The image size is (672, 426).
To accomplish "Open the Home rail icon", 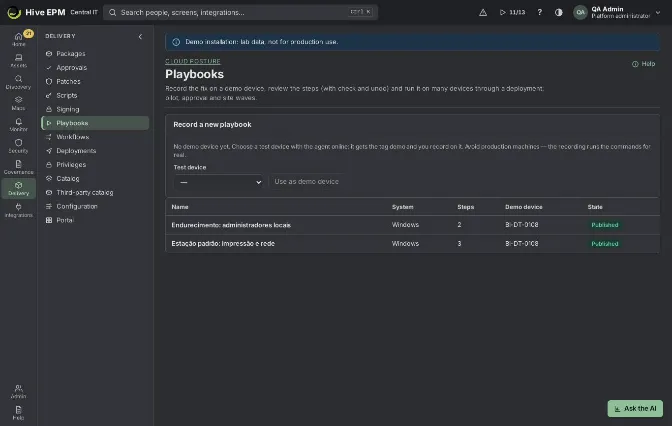I will pos(18,39).
